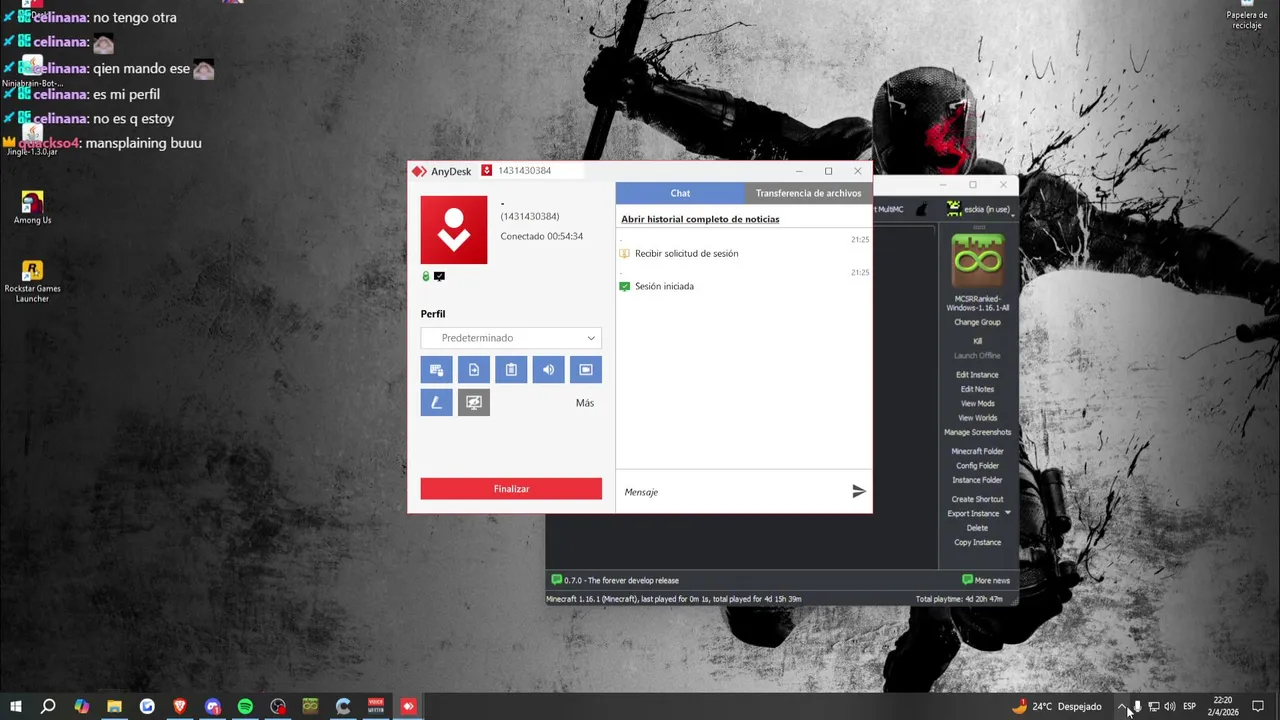The image size is (1280, 720).
Task: Click the MultiMC cat icon
Action: coord(922,209)
